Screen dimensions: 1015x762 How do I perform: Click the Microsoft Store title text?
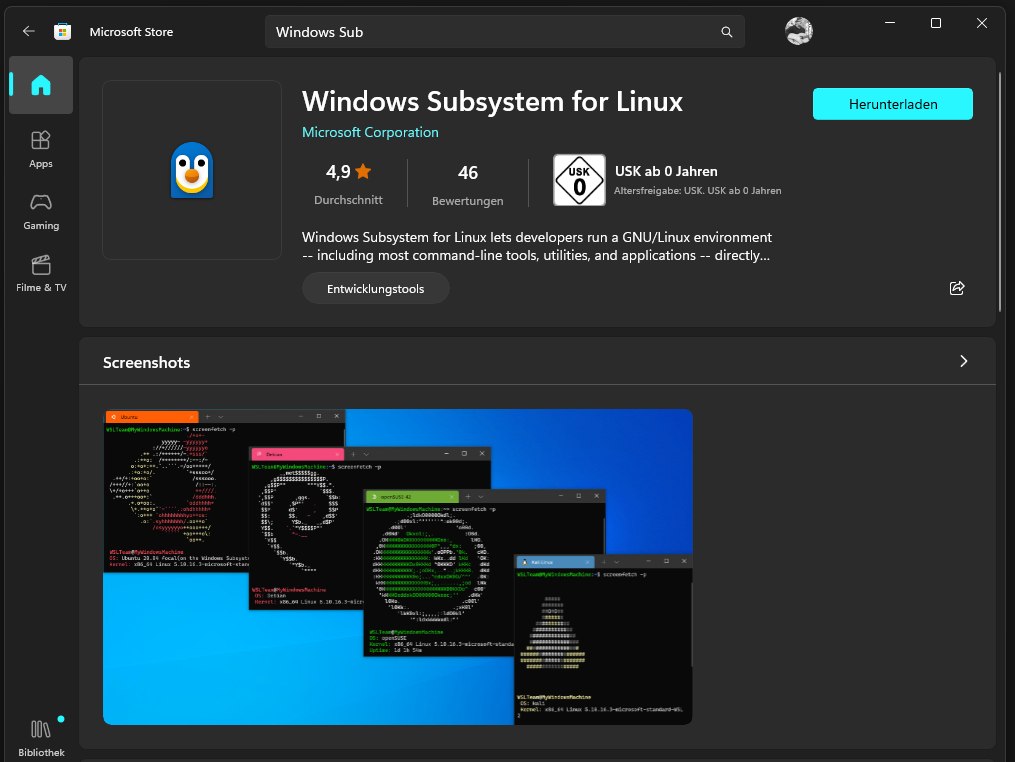[x=131, y=32]
